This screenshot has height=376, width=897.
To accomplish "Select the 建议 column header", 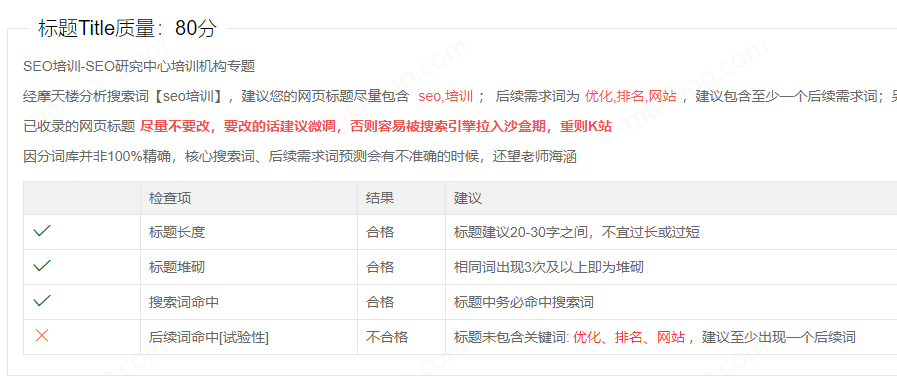I will (x=468, y=198).
